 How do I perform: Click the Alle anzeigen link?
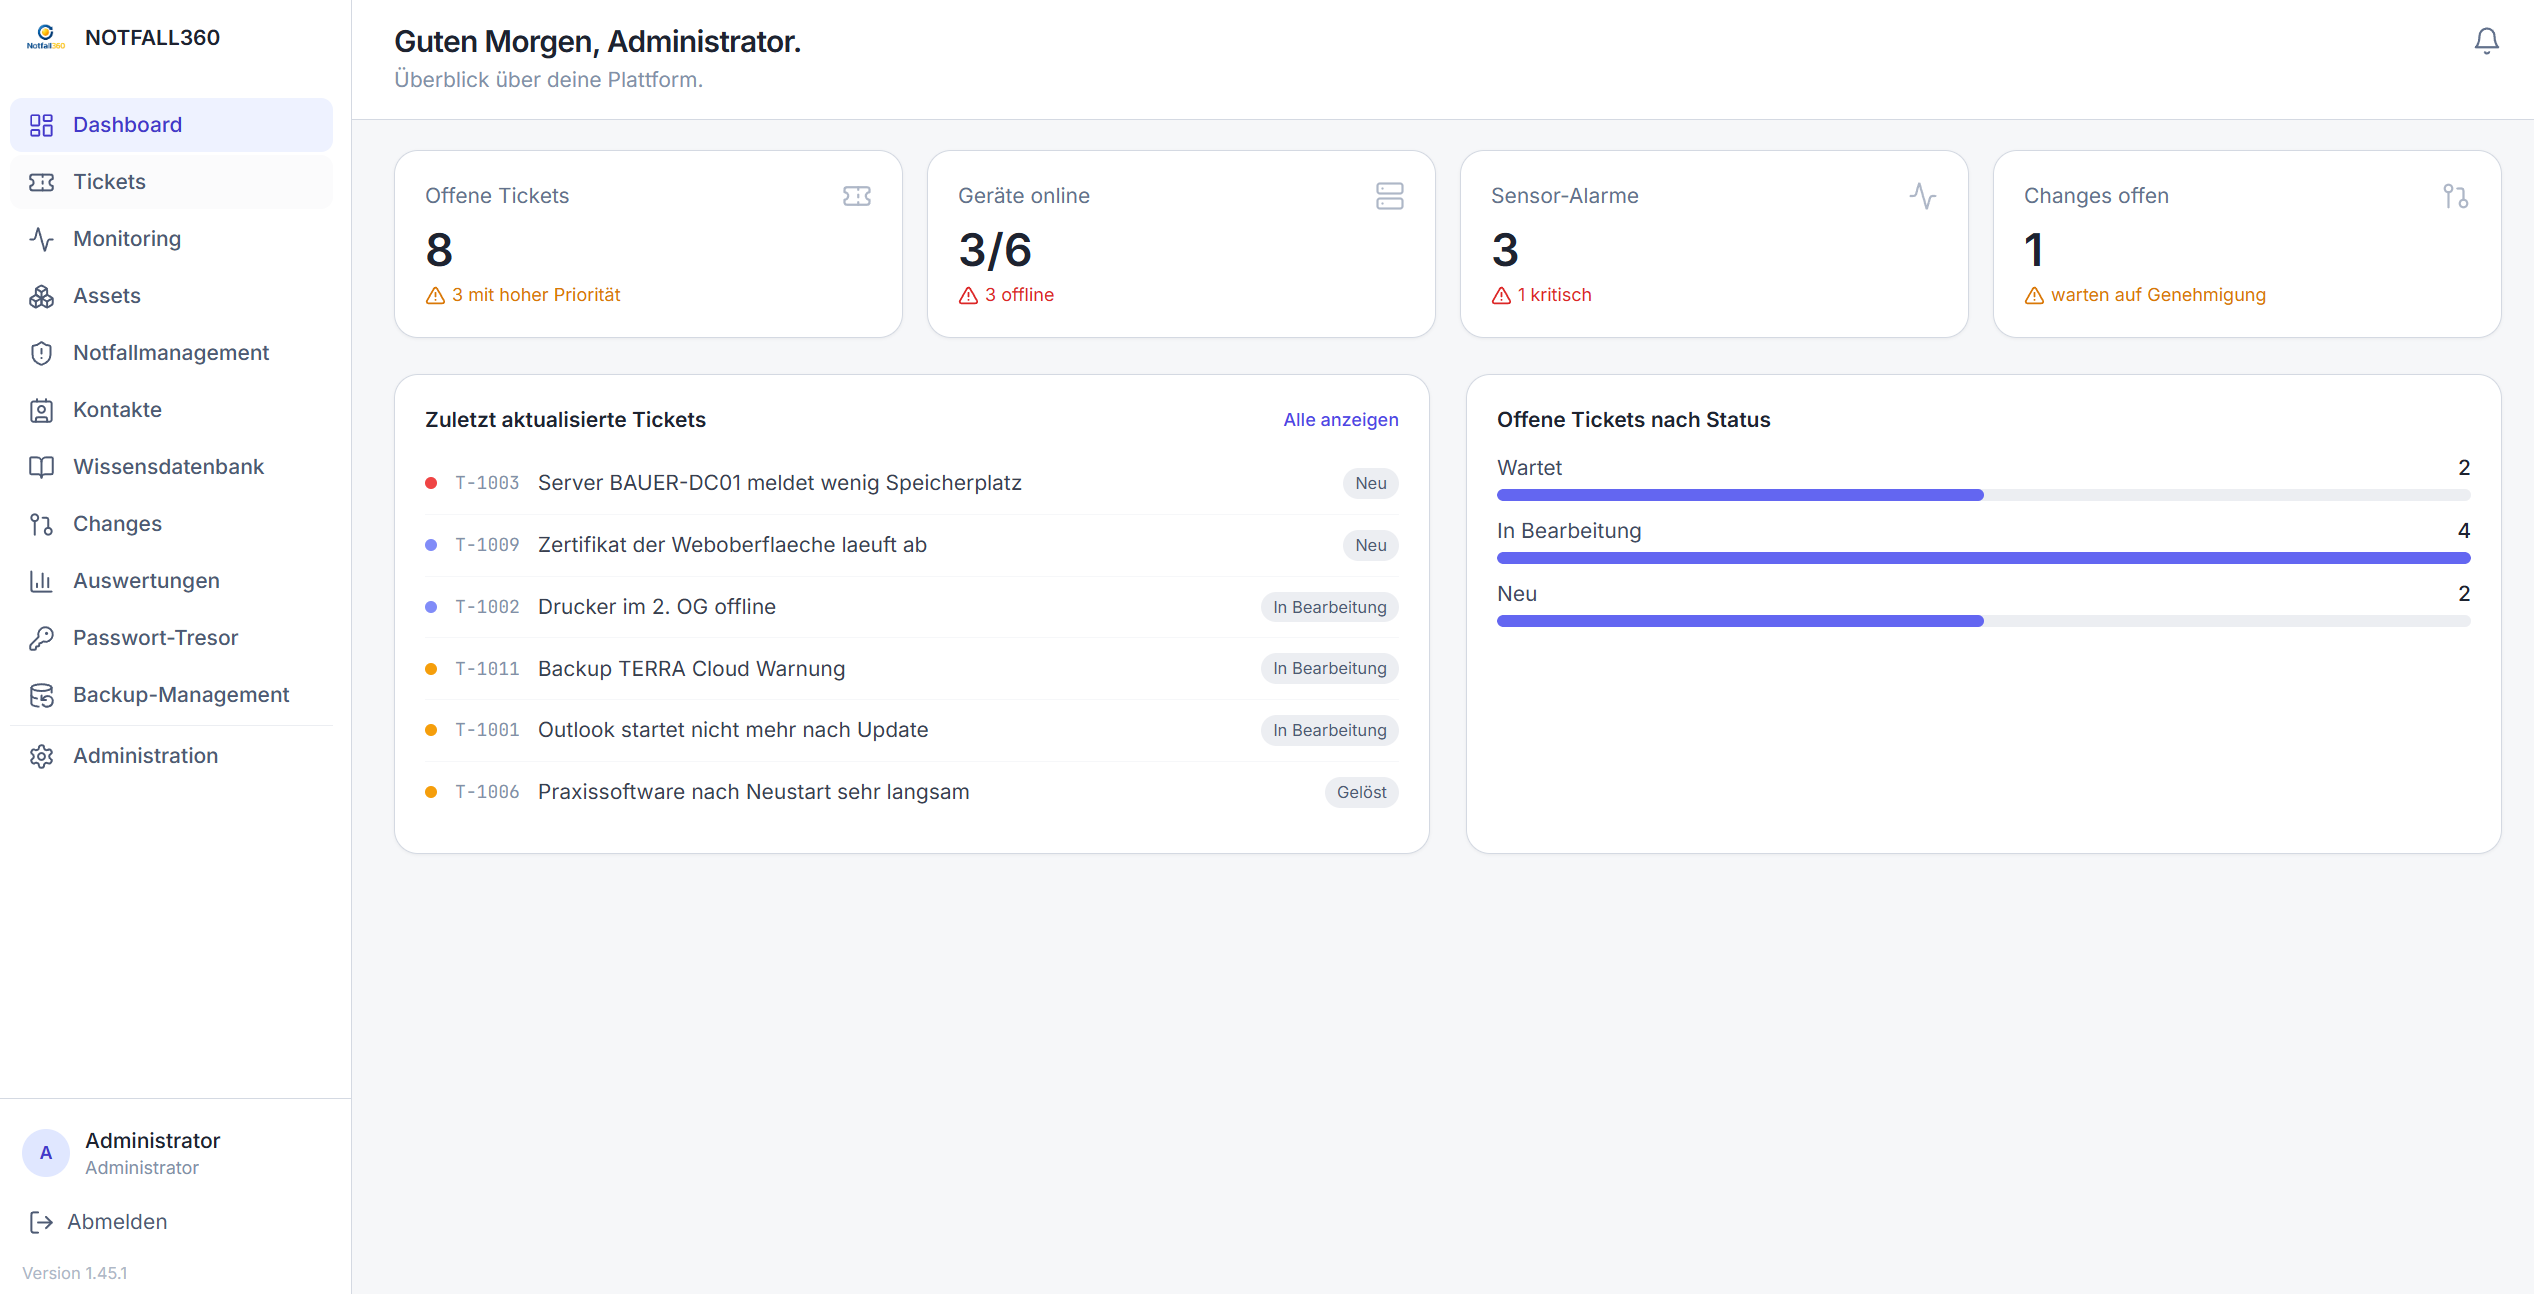(1341, 420)
